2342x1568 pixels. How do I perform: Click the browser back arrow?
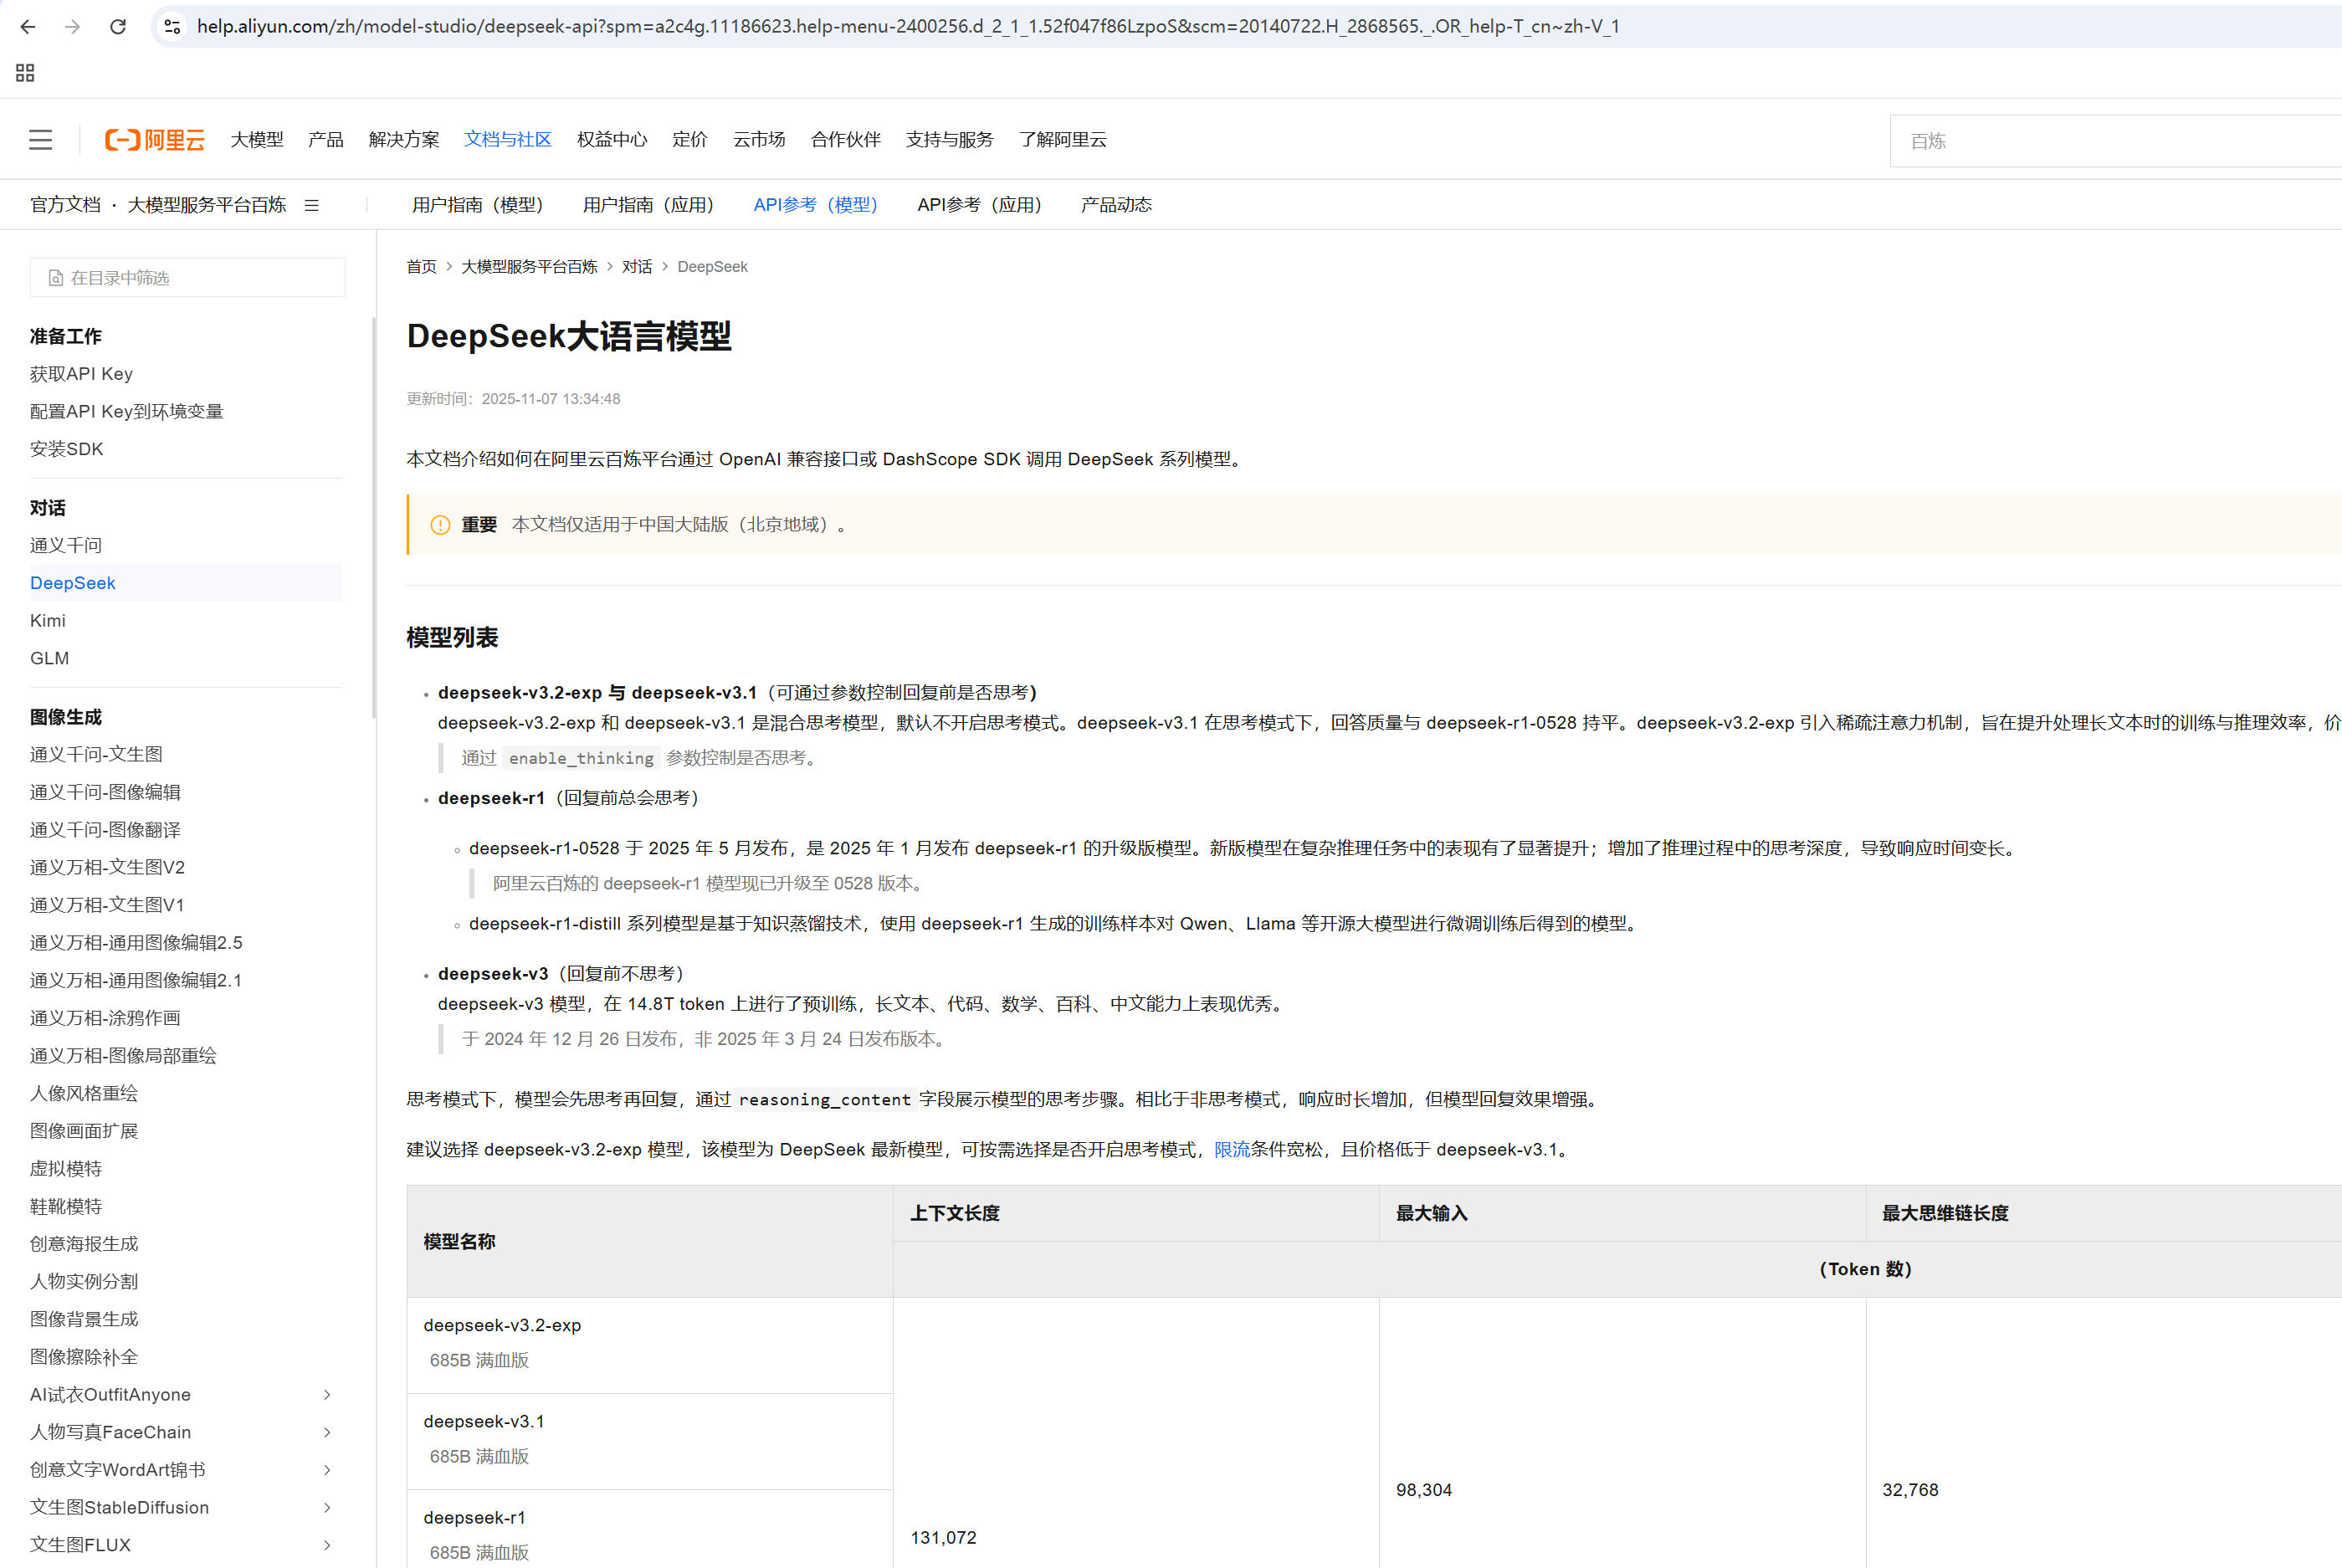click(x=28, y=27)
